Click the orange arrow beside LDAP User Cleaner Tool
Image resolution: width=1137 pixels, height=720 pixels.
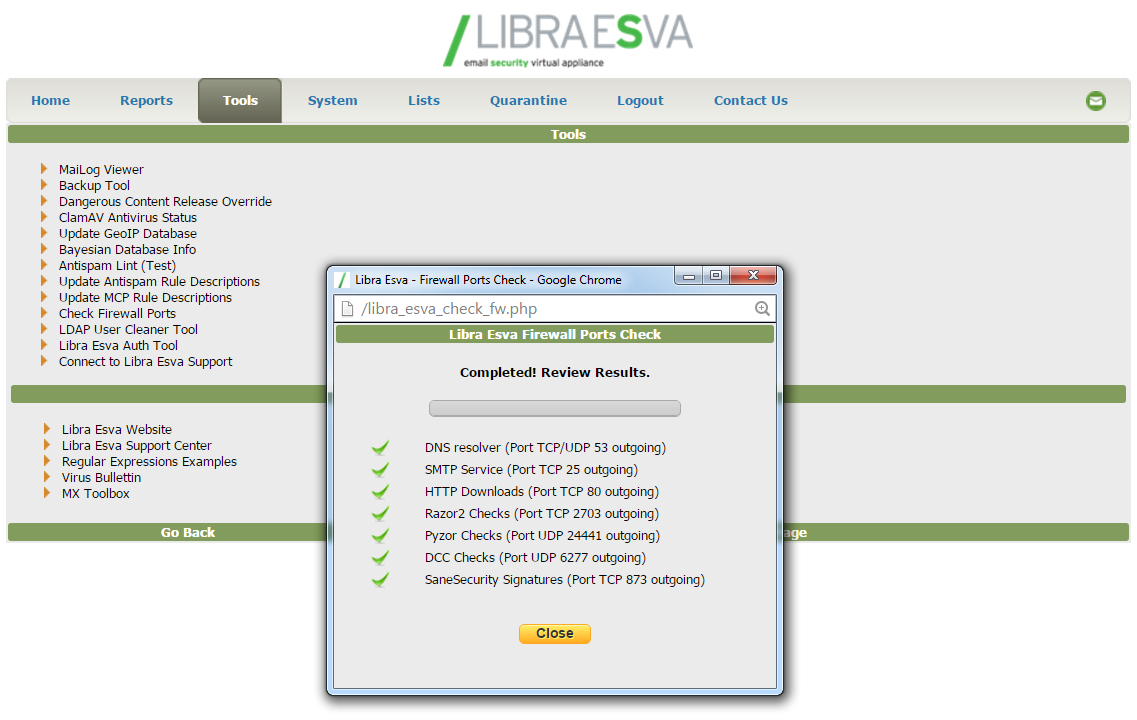coord(44,328)
